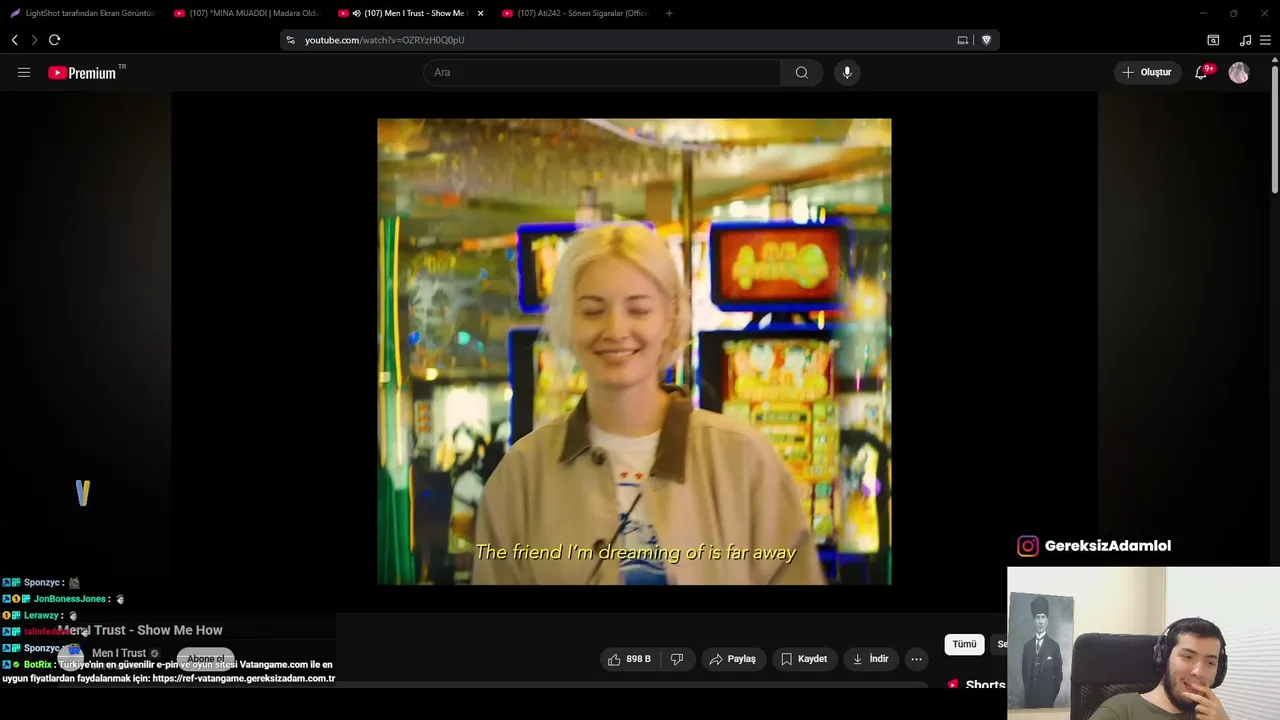Viewport: 1280px width, 720px height.
Task: Click the Paylaş share button
Action: (732, 659)
